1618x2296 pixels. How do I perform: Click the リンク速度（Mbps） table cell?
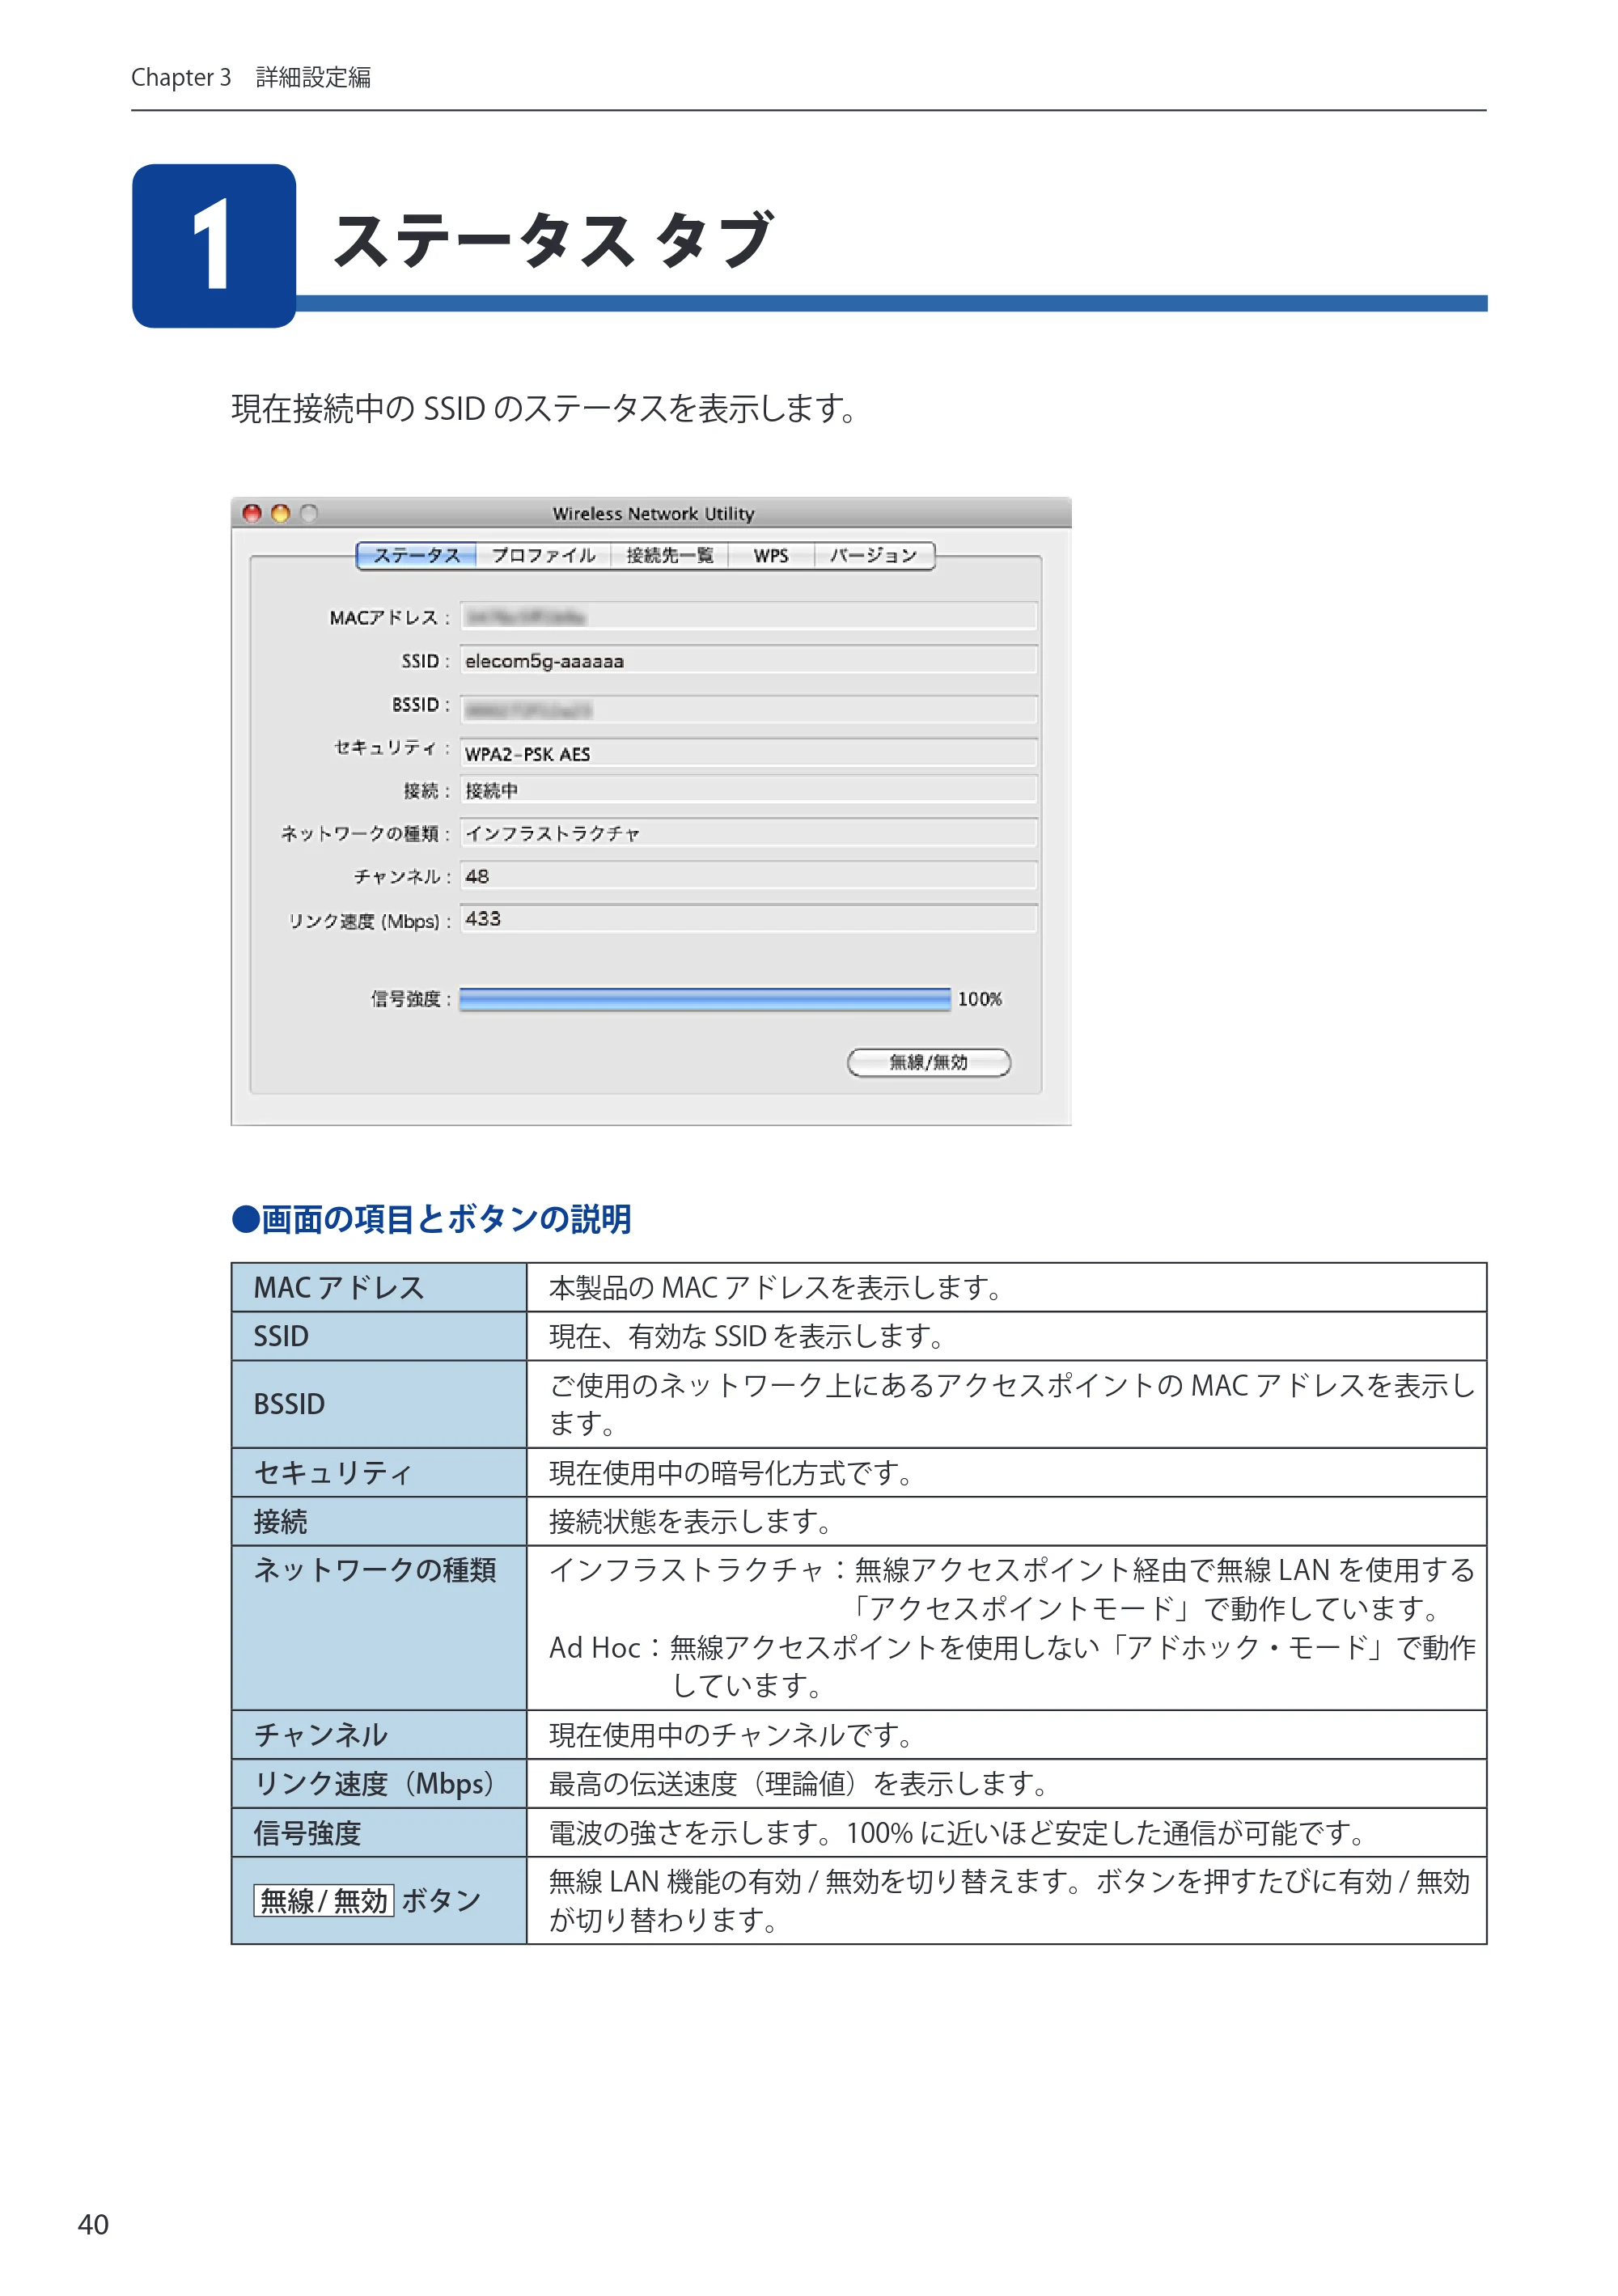tap(379, 1784)
